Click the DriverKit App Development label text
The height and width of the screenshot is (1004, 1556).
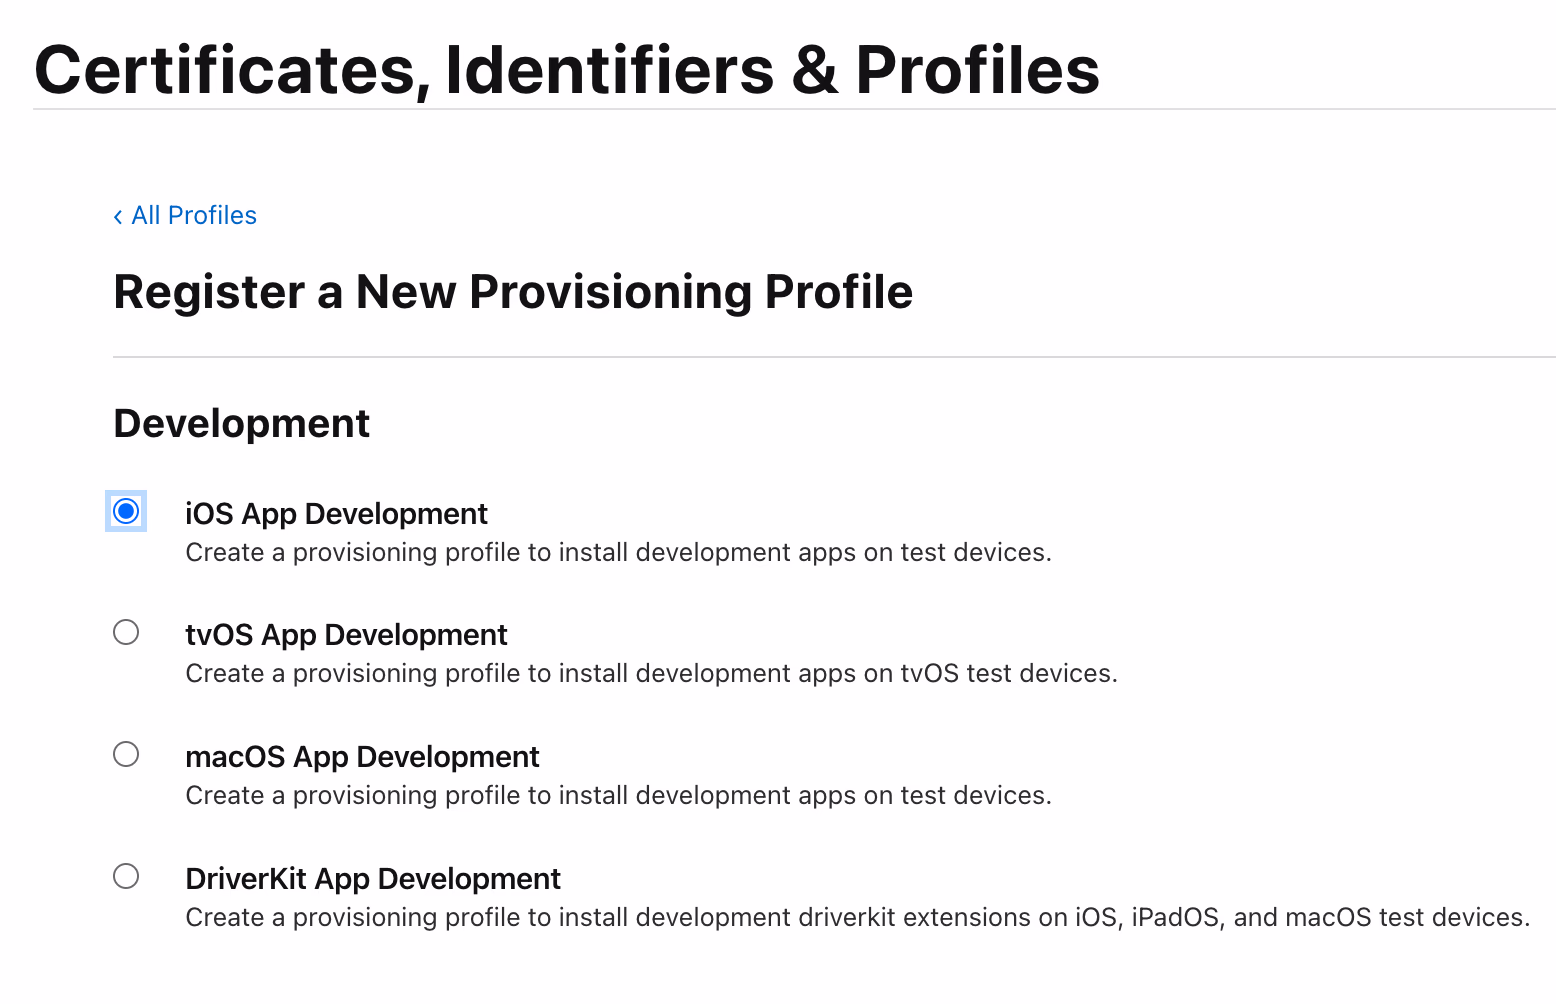tap(373, 879)
